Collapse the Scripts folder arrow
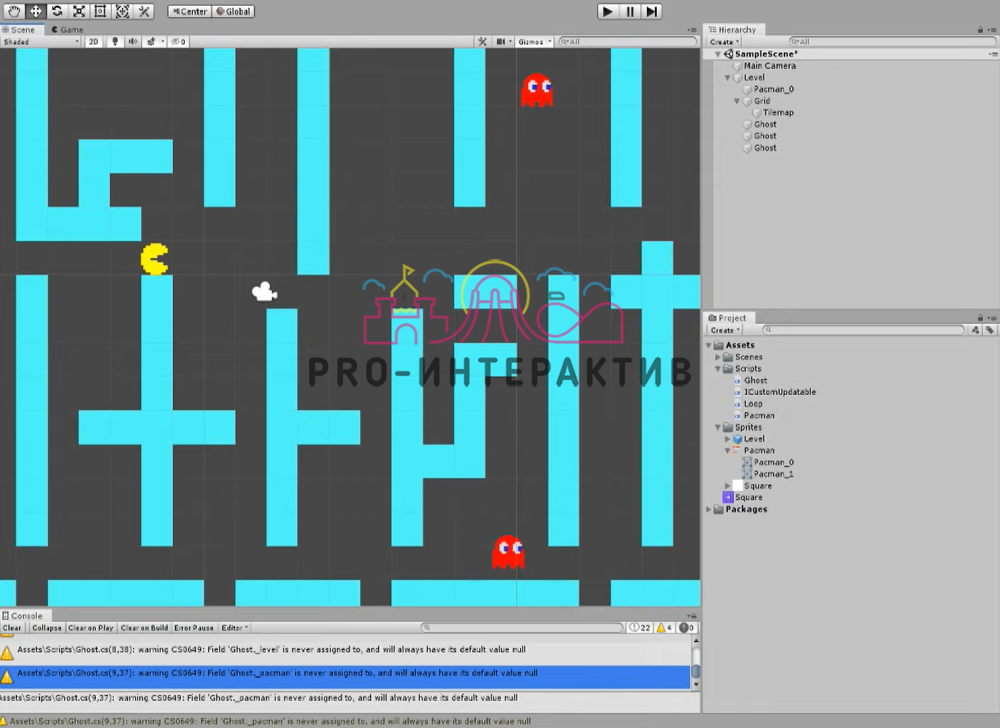The image size is (1000, 728). [717, 368]
